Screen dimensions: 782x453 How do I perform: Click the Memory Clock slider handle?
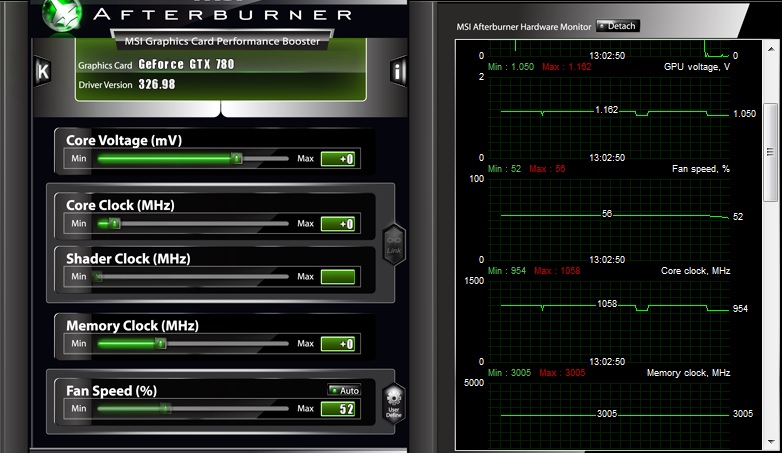point(160,344)
